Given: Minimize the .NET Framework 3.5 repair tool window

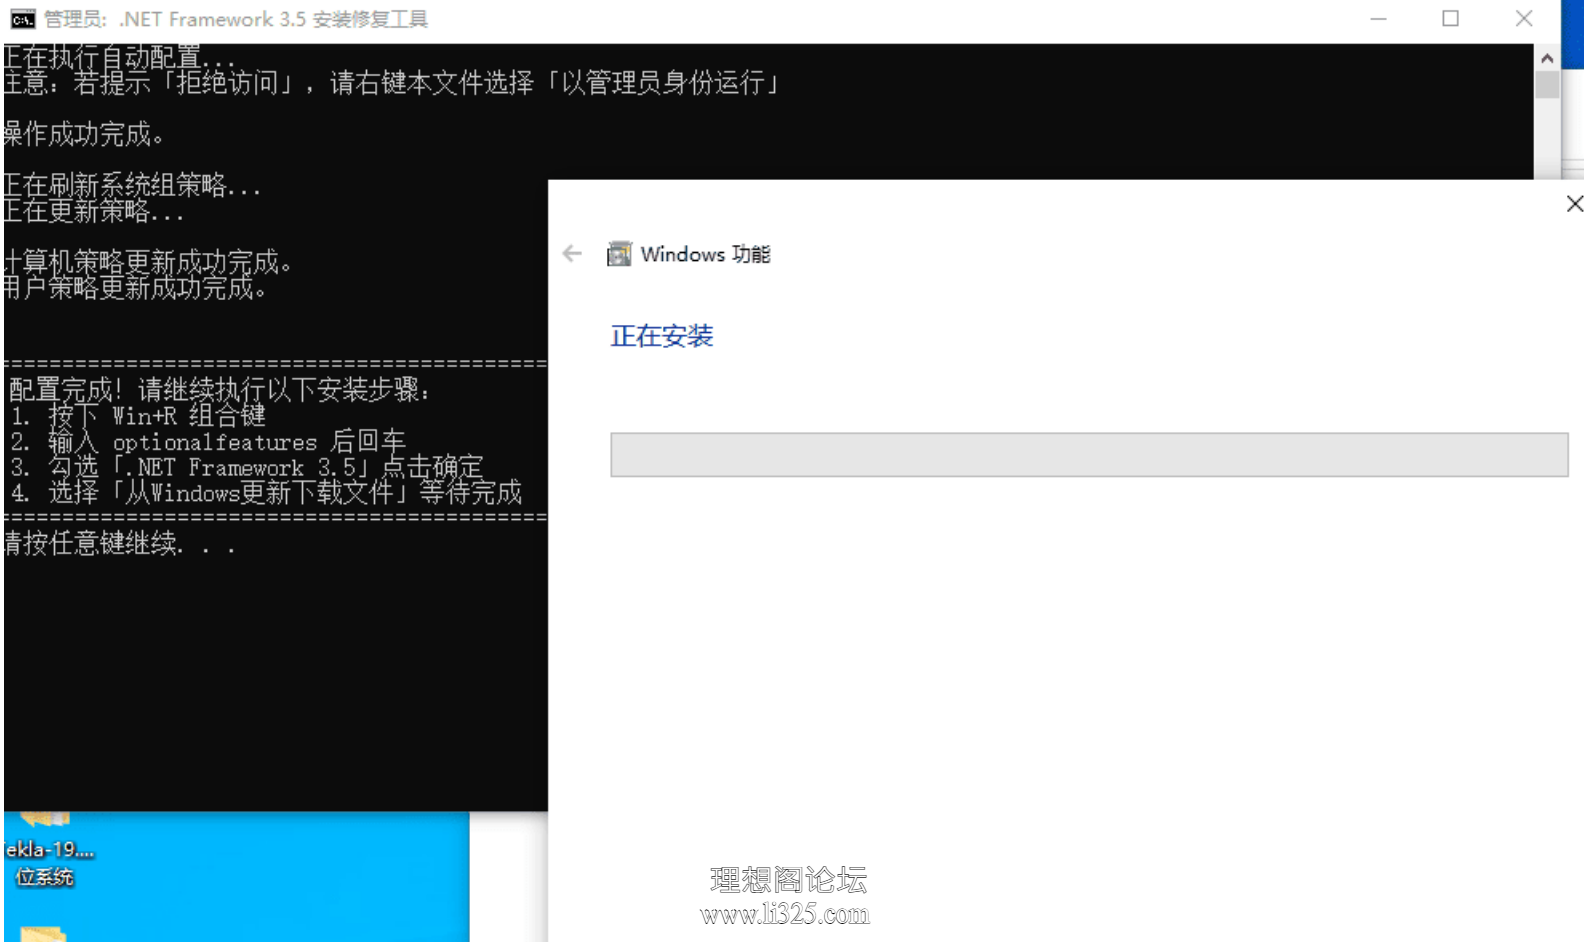Looking at the screenshot, I should pos(1378,19).
